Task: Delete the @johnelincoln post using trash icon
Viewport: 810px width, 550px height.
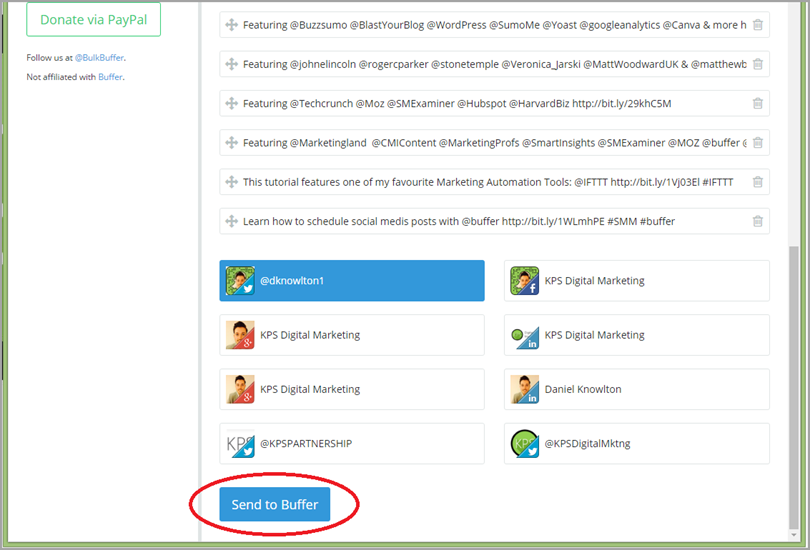Action: (x=757, y=64)
